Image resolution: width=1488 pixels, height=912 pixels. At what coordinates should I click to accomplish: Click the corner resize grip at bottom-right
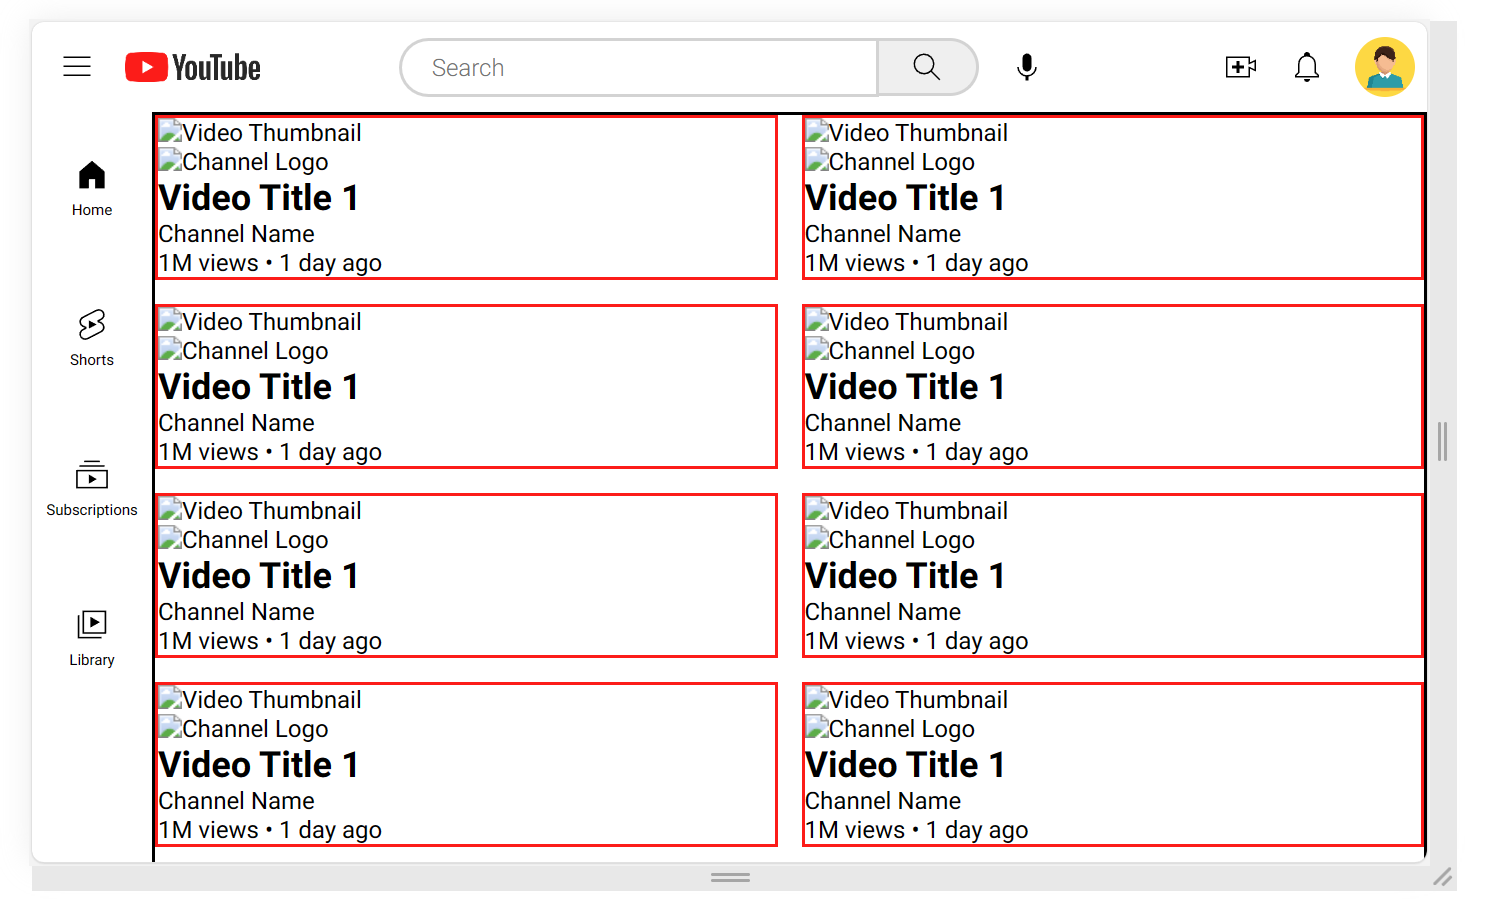pyautogui.click(x=1442, y=877)
